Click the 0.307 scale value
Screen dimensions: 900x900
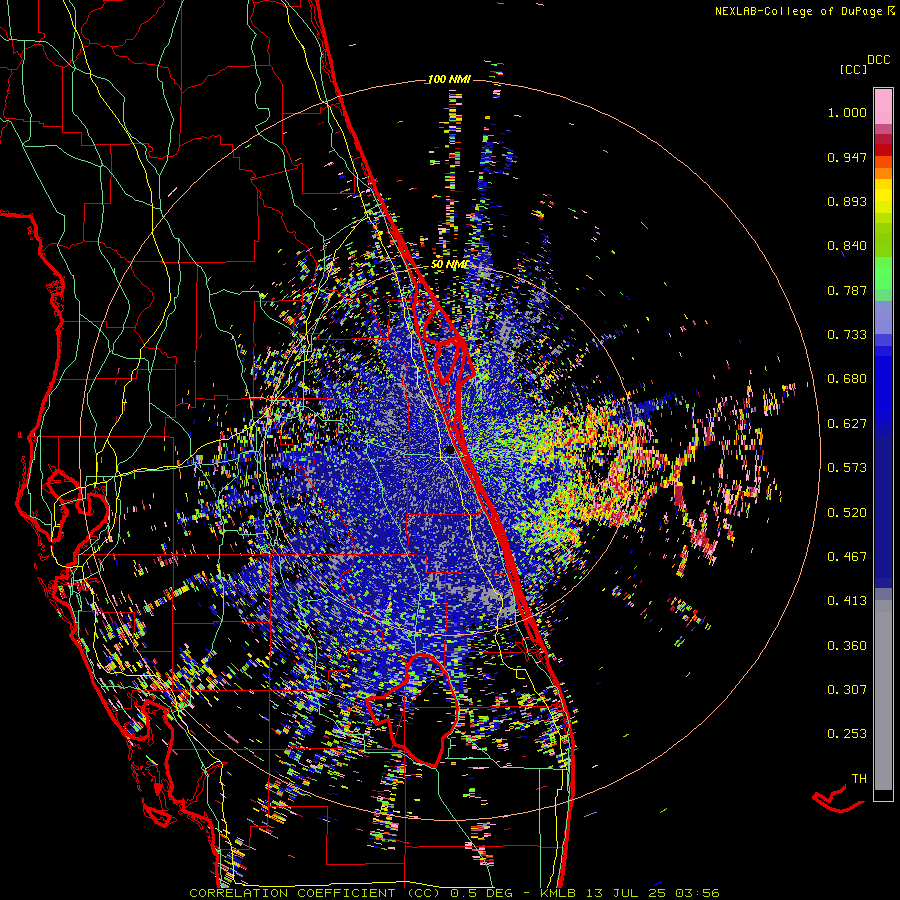(x=847, y=690)
